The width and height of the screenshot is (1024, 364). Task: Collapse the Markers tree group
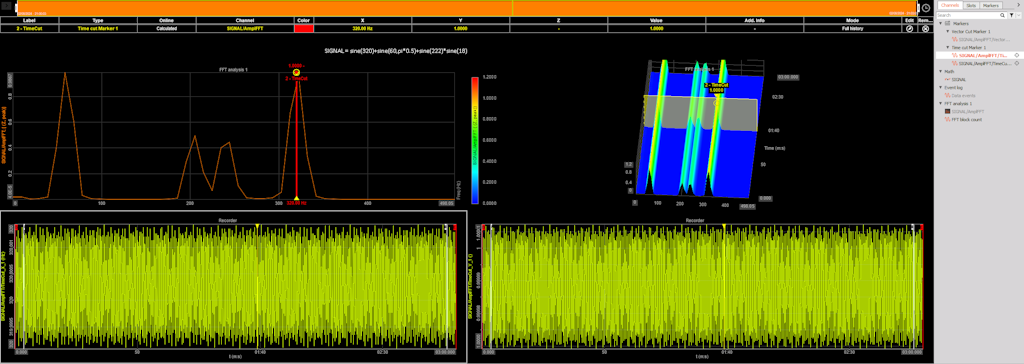click(941, 23)
